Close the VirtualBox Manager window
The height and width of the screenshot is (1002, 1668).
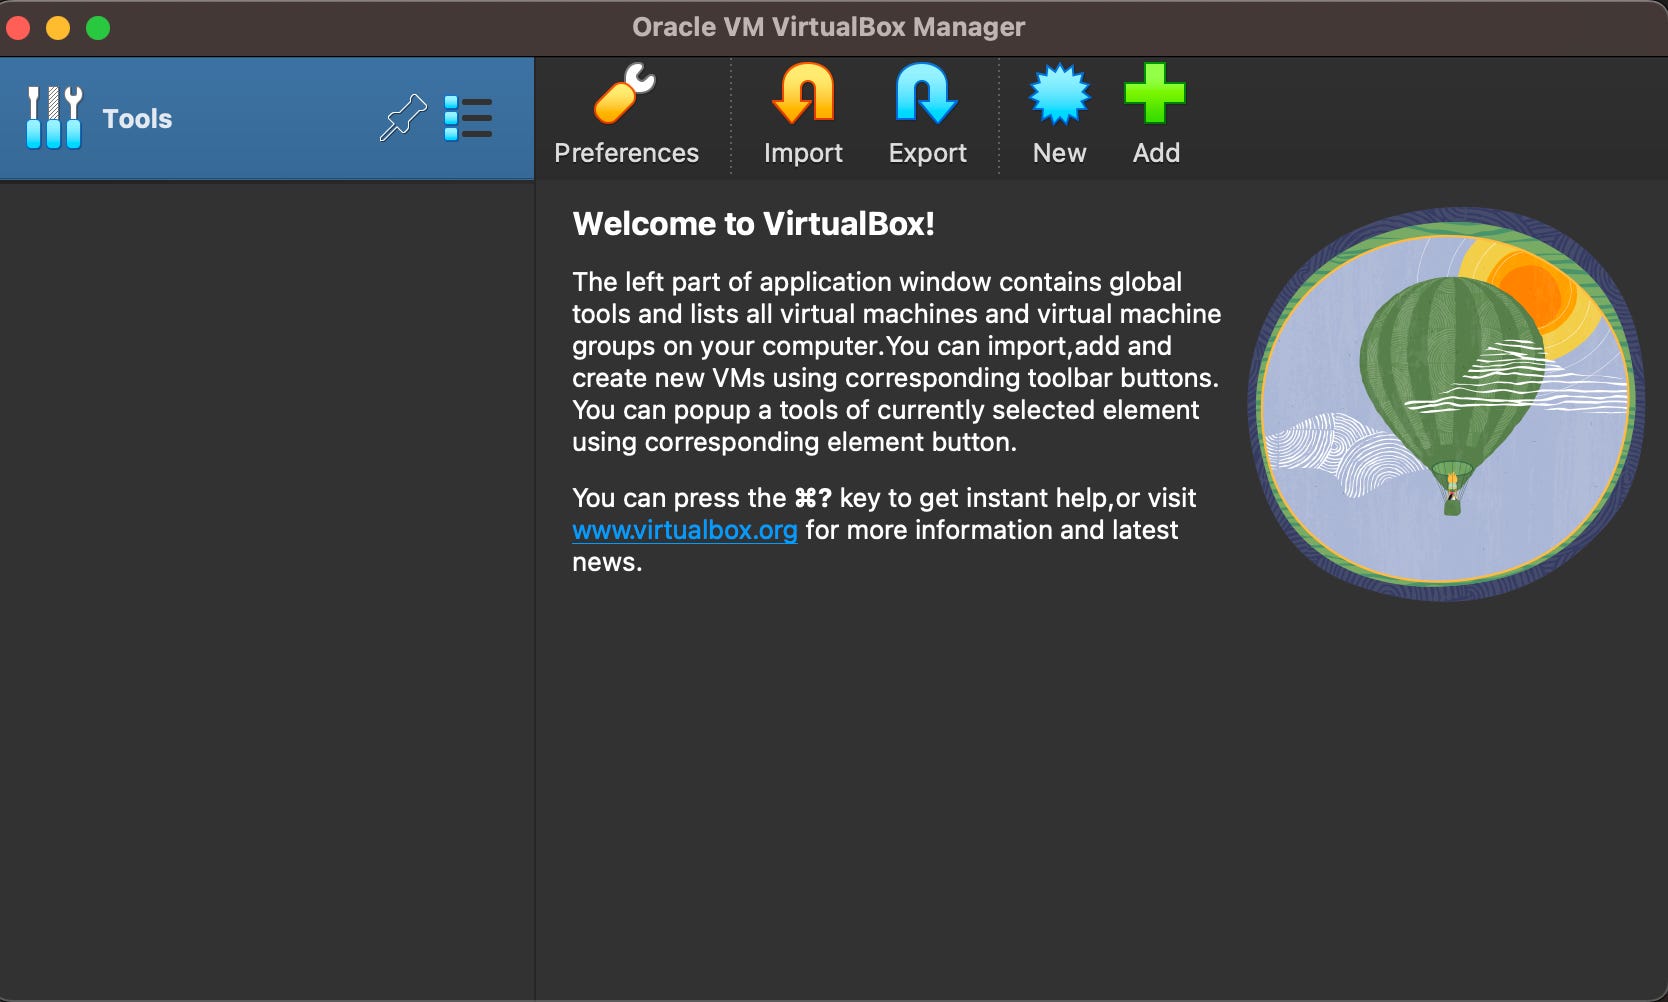click(18, 27)
